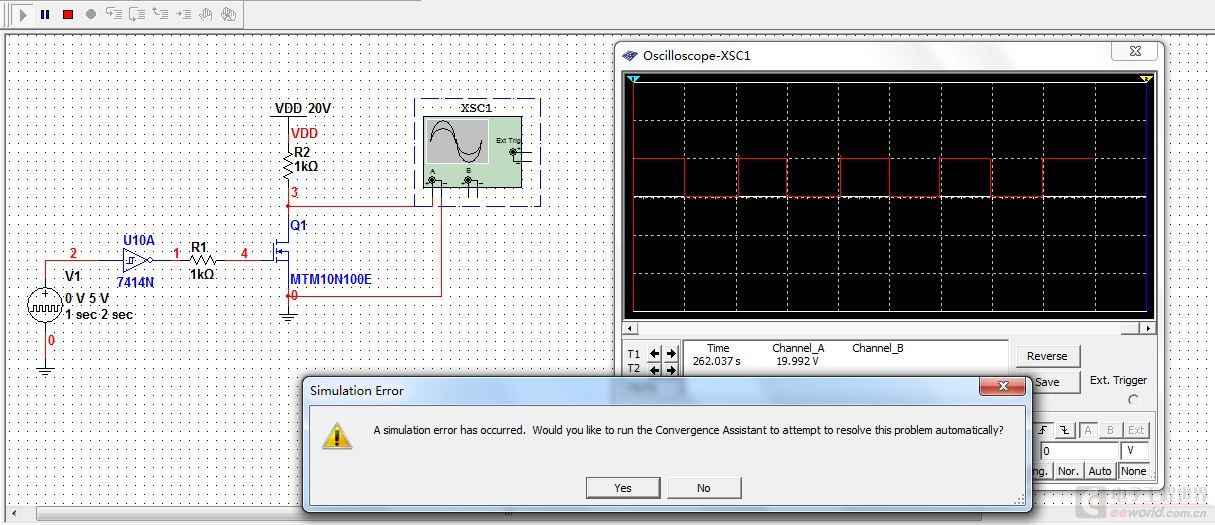Click the Channel_B column header
Image resolution: width=1215 pixels, height=525 pixels.
[x=877, y=348]
